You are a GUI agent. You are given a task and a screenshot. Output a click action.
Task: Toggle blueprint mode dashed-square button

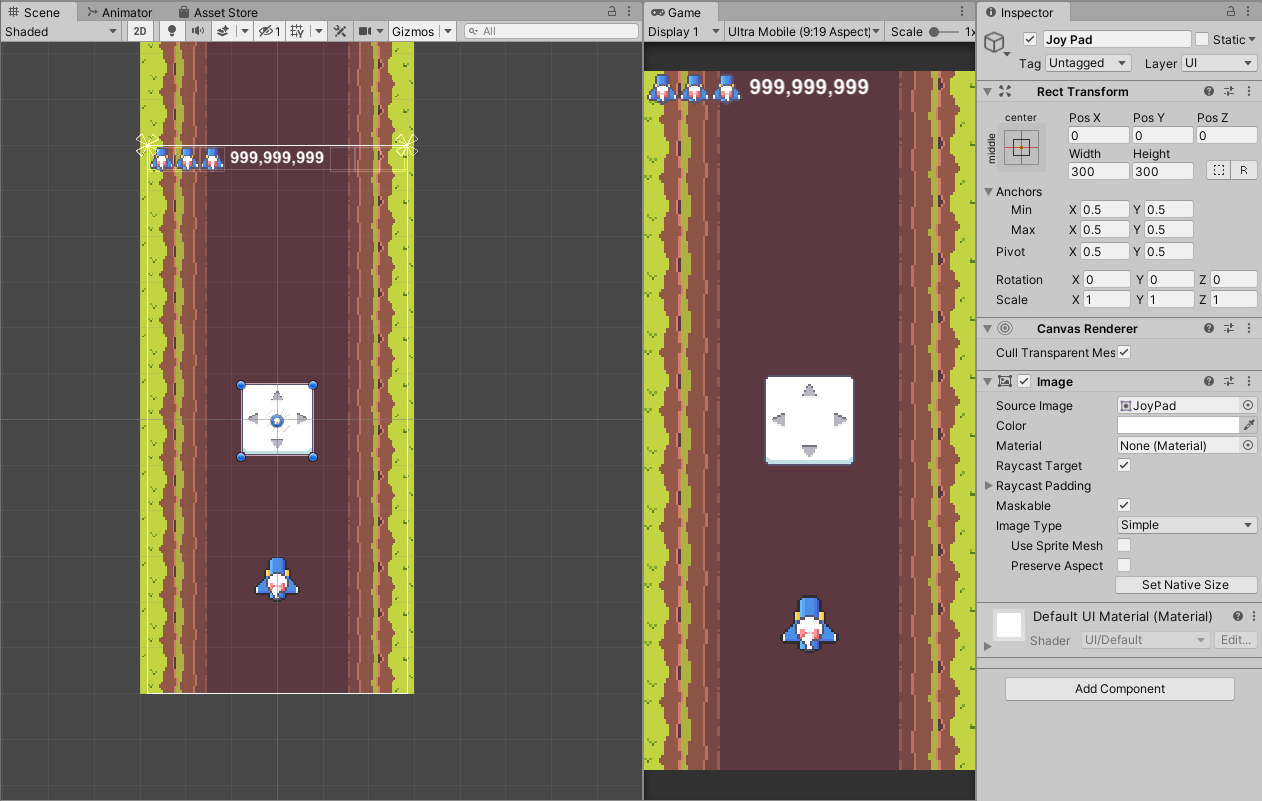[1218, 170]
